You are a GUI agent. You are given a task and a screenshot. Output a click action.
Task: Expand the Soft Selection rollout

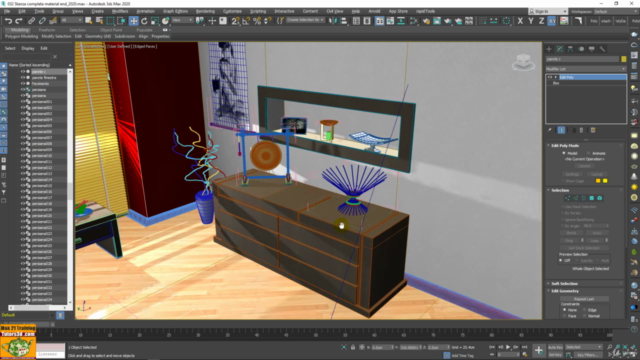pos(564,283)
